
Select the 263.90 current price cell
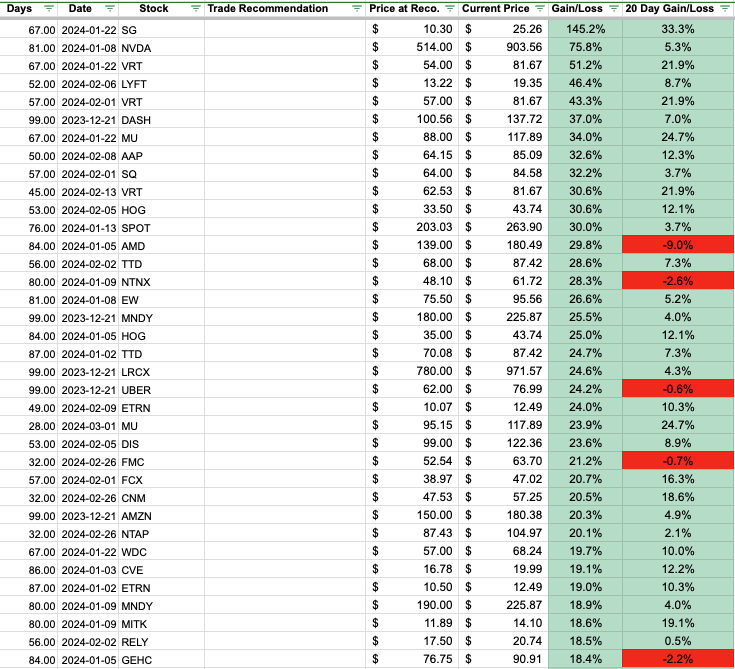click(503, 227)
